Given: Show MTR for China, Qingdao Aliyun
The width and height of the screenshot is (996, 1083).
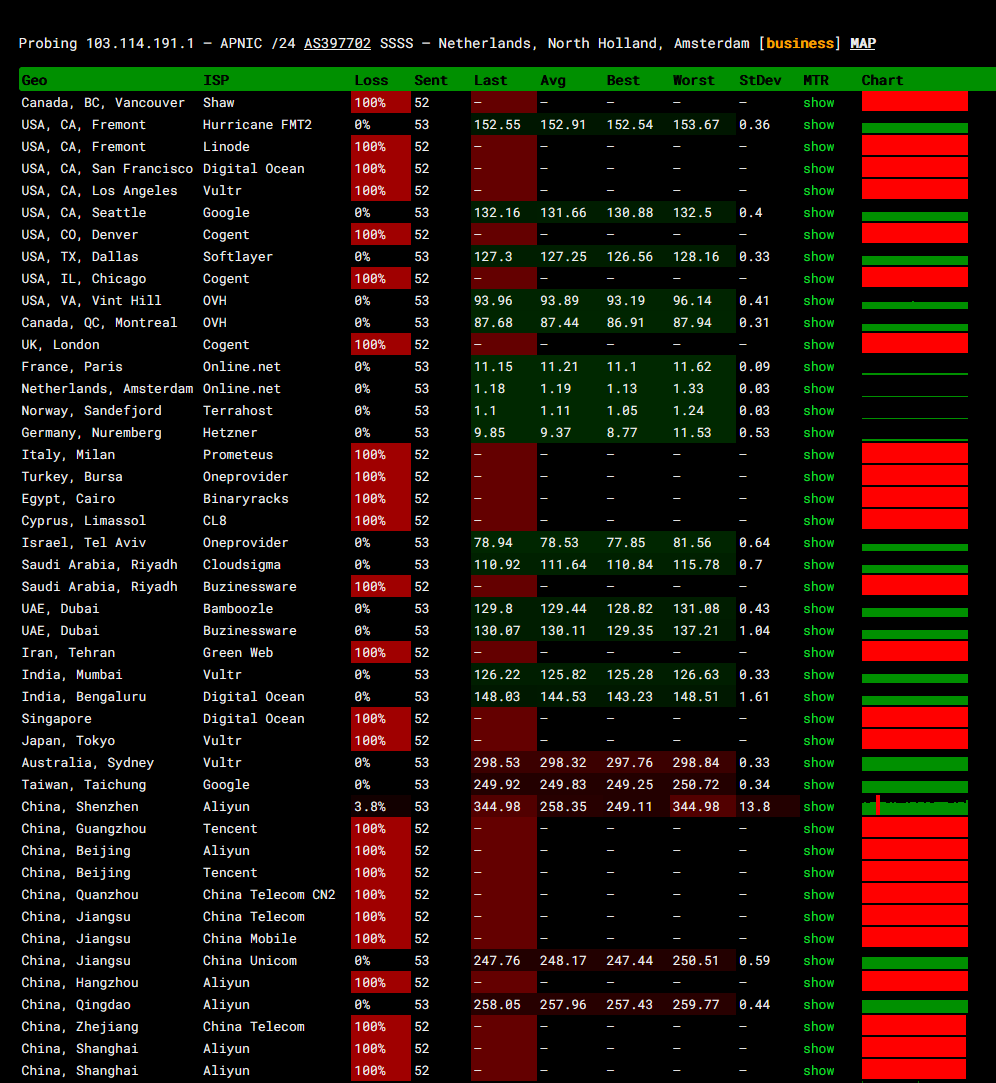Looking at the screenshot, I should pyautogui.click(x=818, y=1005).
